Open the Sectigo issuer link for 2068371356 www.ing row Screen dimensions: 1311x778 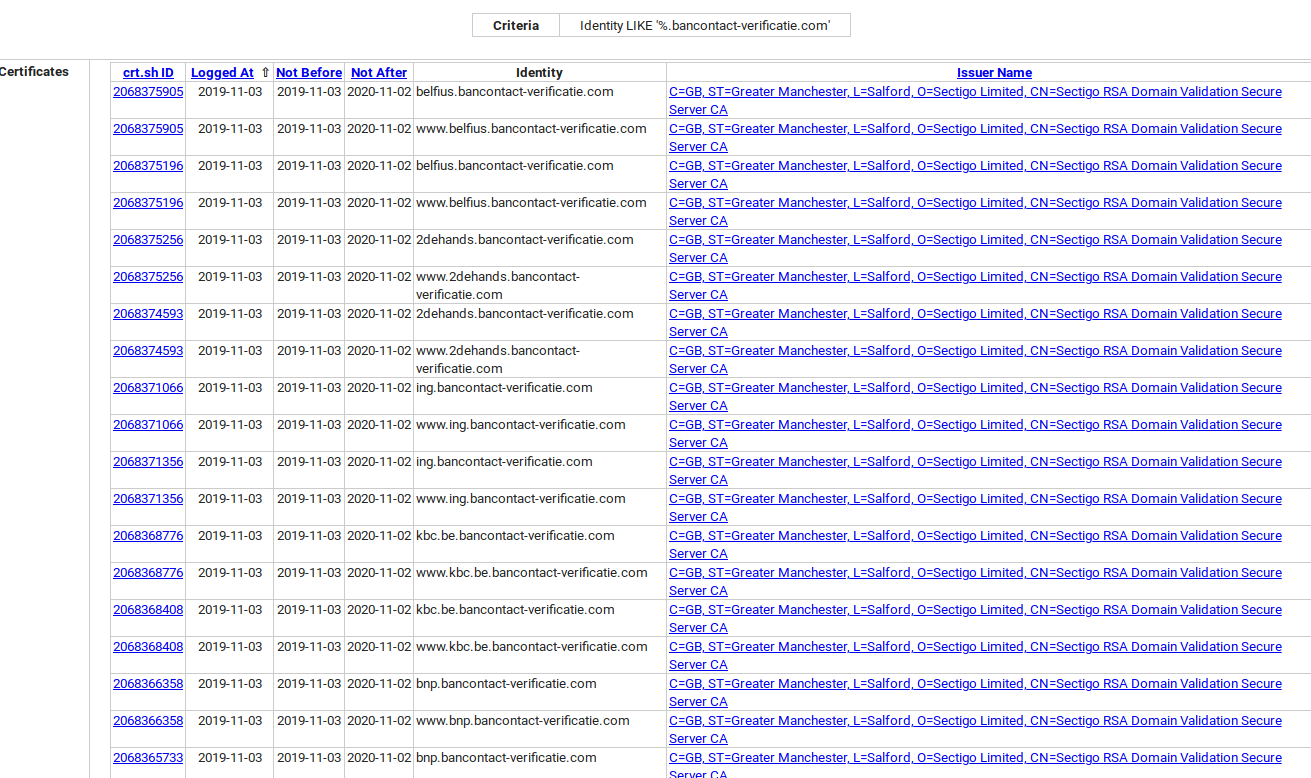(975, 508)
